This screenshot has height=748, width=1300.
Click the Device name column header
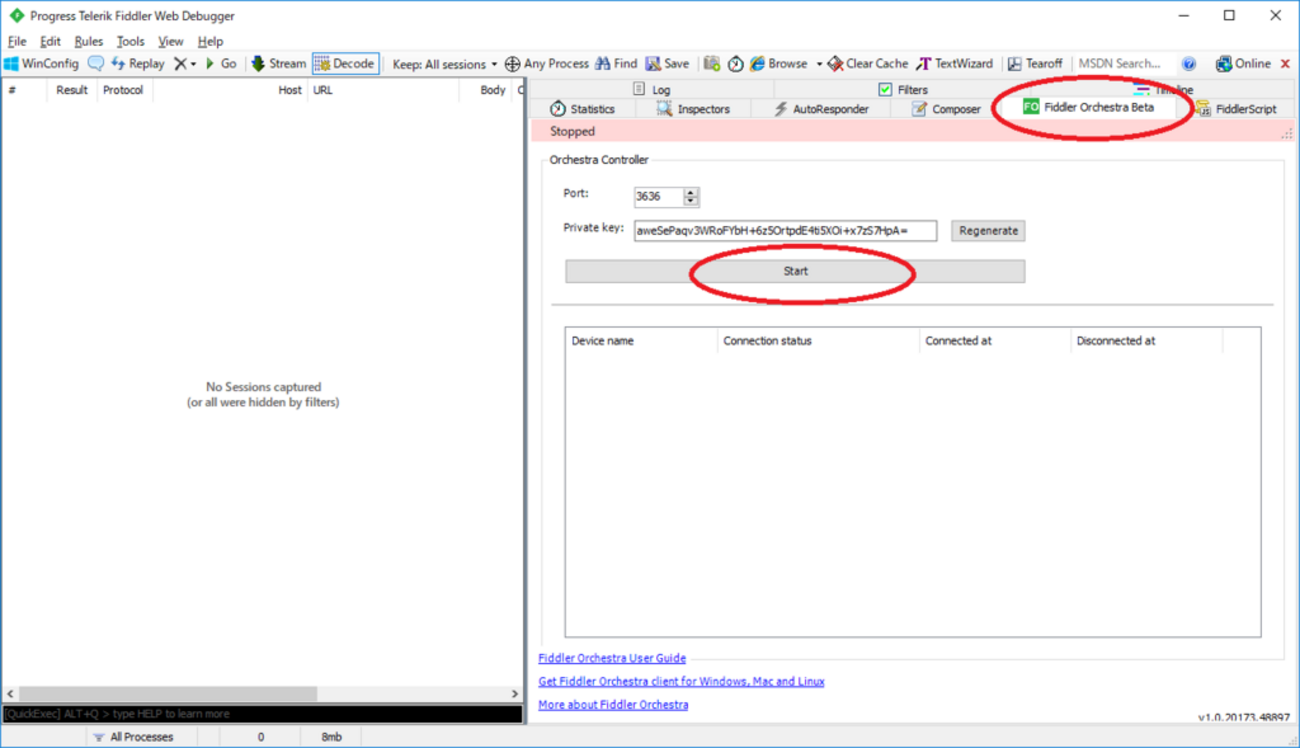[x=641, y=341]
